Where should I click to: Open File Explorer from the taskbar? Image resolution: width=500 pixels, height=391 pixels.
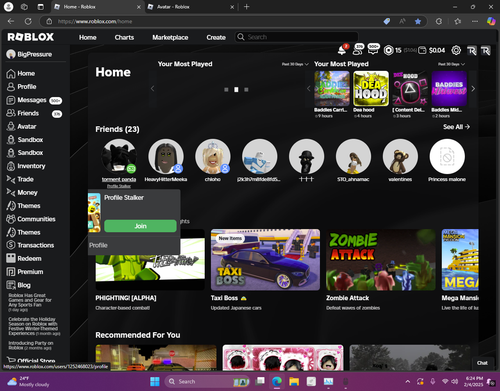[294, 381]
